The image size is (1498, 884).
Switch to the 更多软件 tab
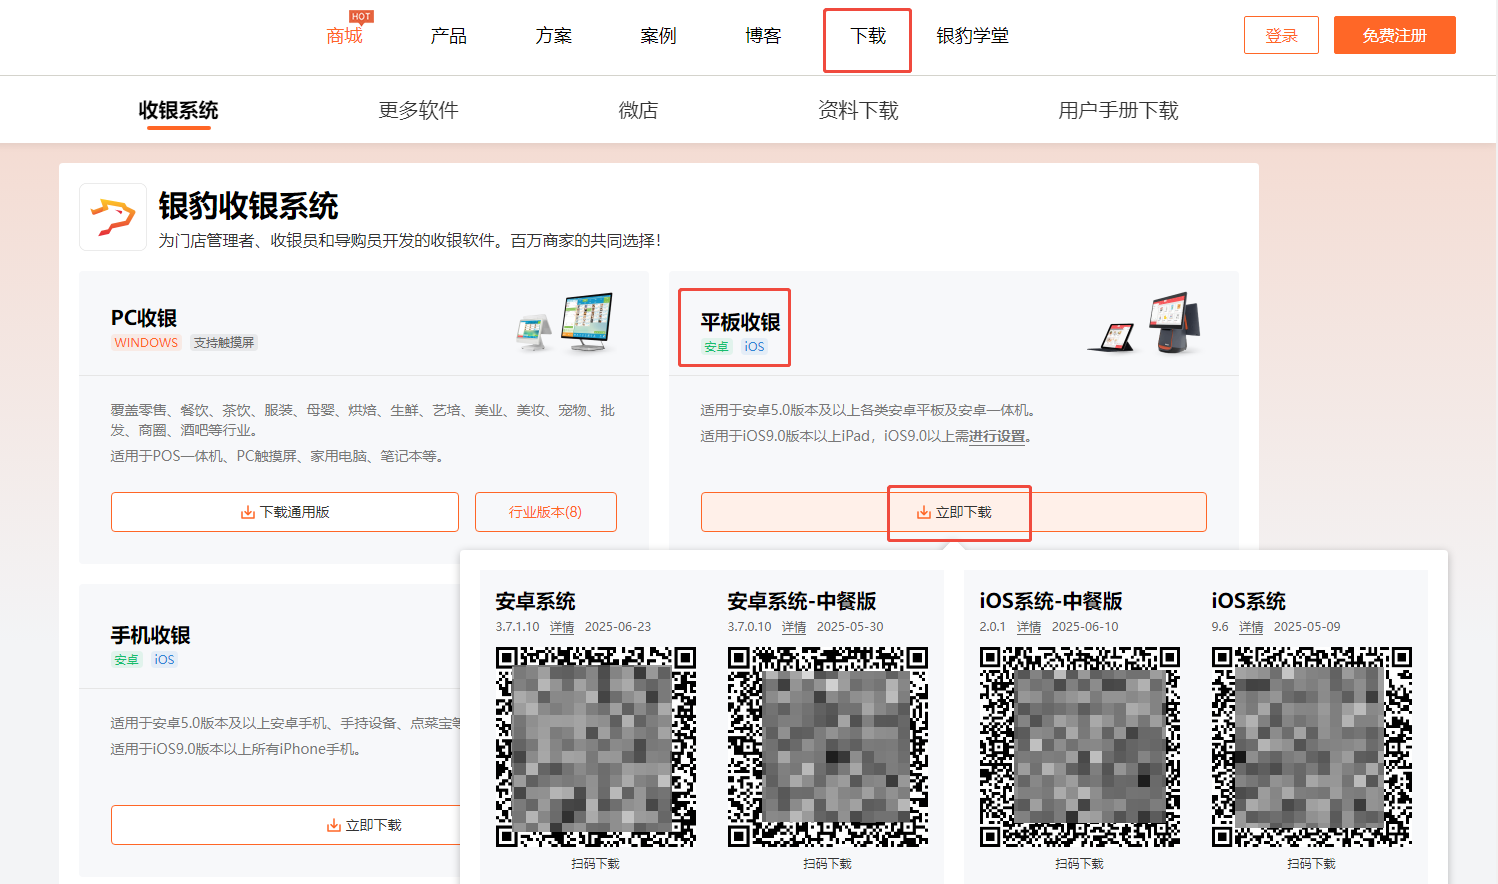click(x=418, y=110)
